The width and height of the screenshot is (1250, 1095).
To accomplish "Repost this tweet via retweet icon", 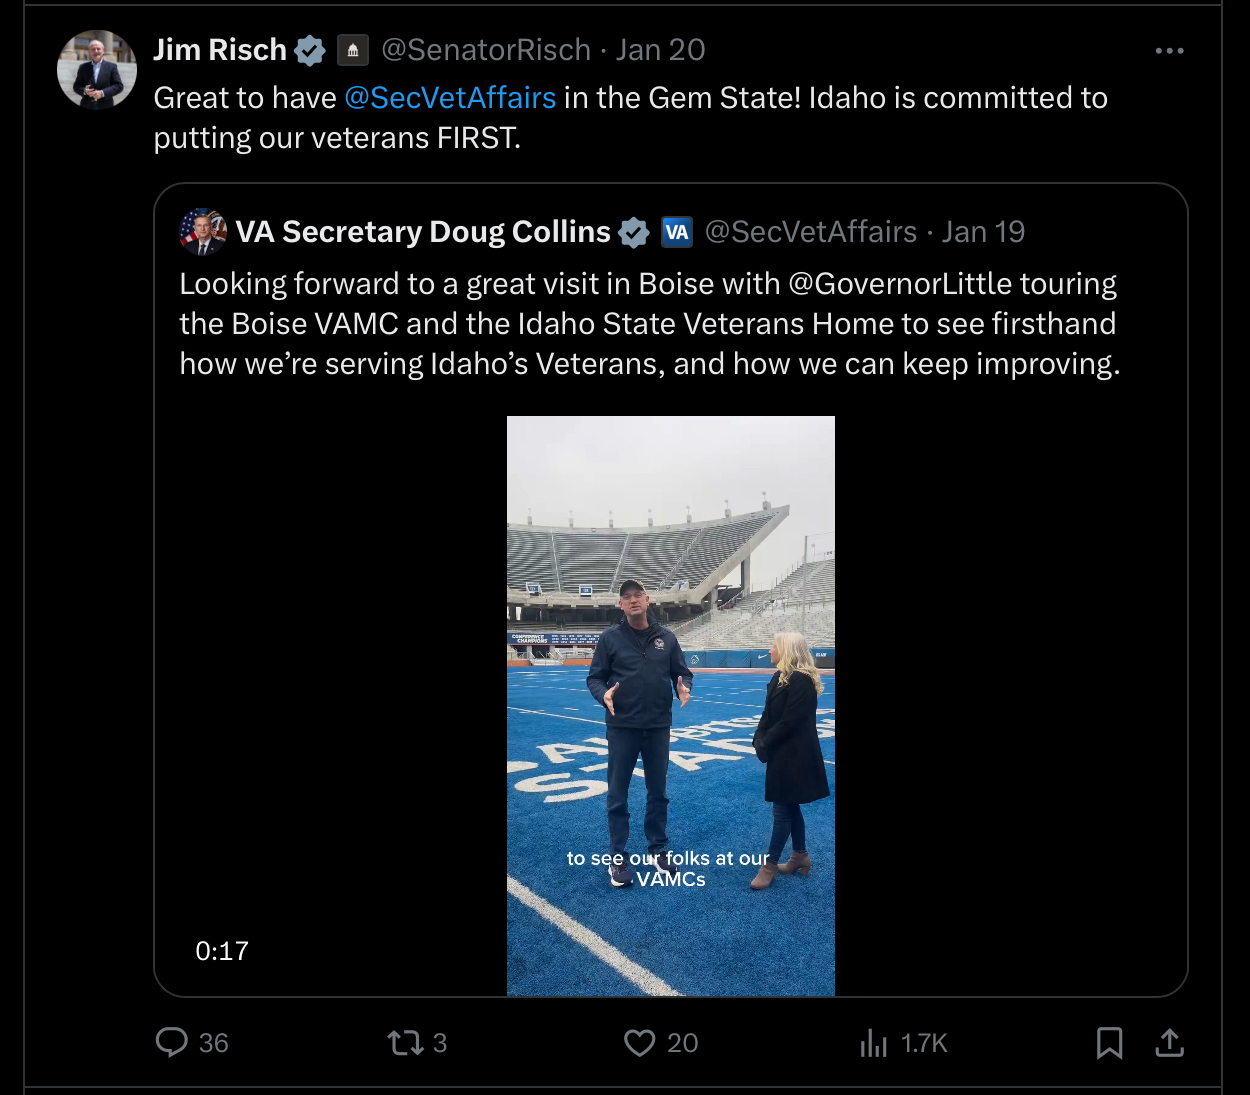I will tap(405, 1043).
